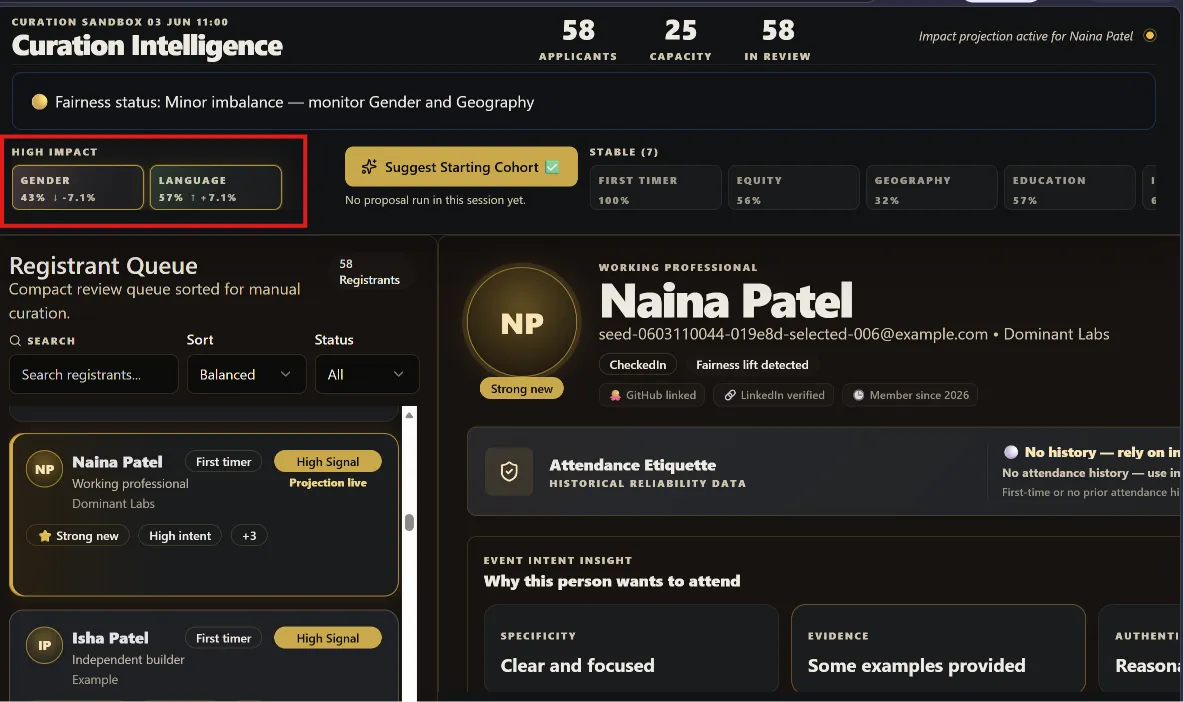Click High Signal badge on Isha Patel card
This screenshot has height=702, width=1184.
click(x=328, y=638)
